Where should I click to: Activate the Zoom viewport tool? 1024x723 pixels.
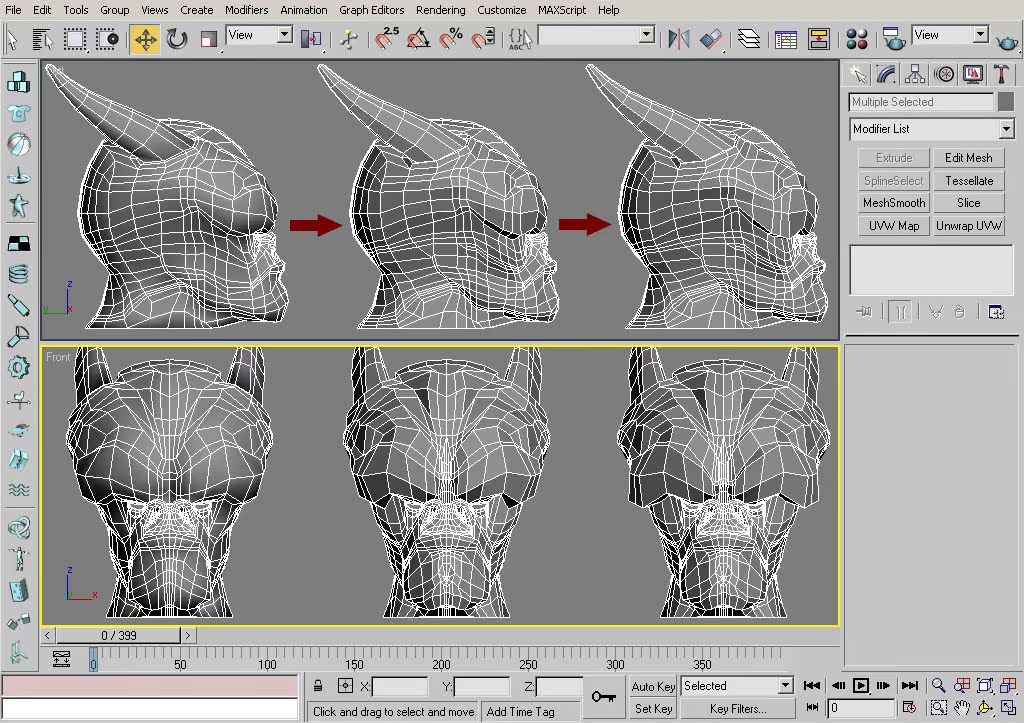pos(938,685)
